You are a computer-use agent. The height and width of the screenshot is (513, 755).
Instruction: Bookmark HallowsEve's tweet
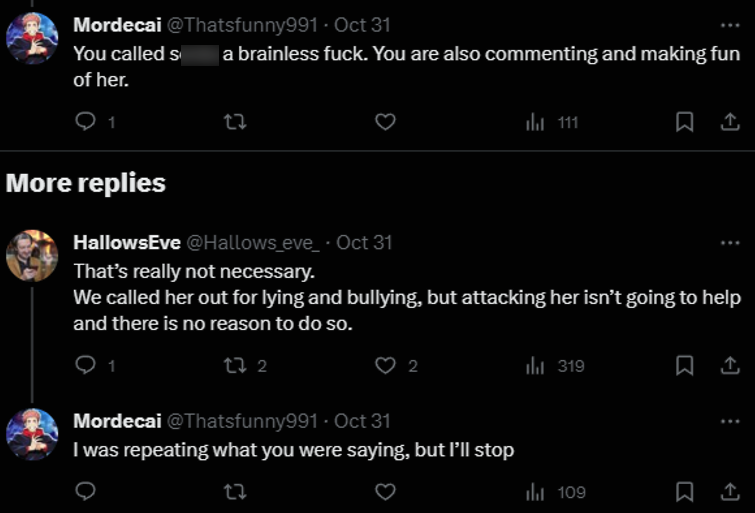(685, 366)
